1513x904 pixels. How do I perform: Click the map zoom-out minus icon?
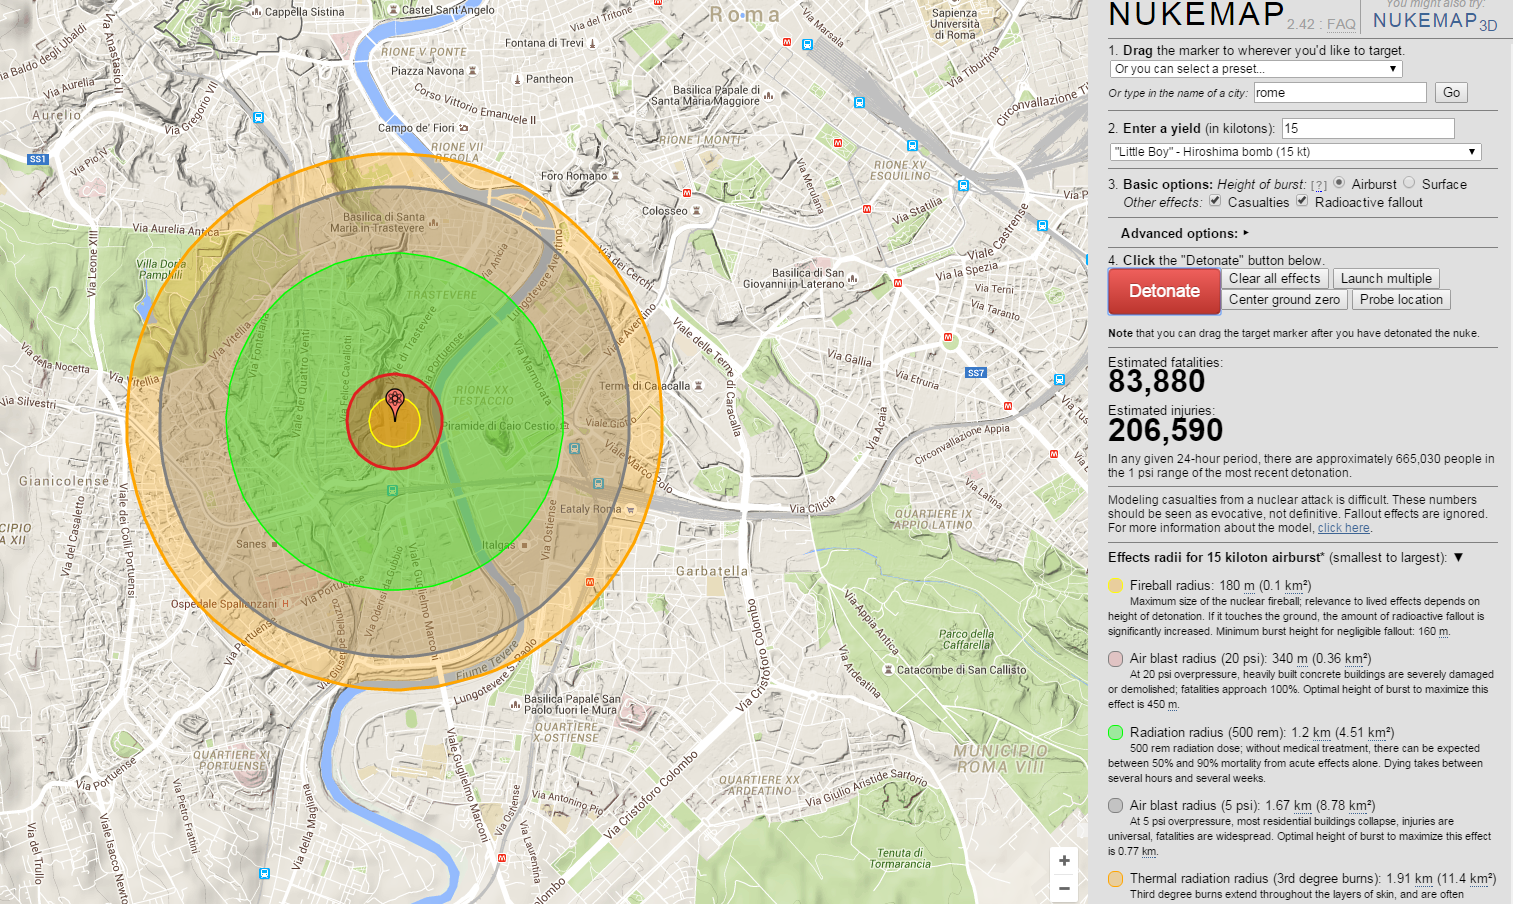coord(1063,887)
